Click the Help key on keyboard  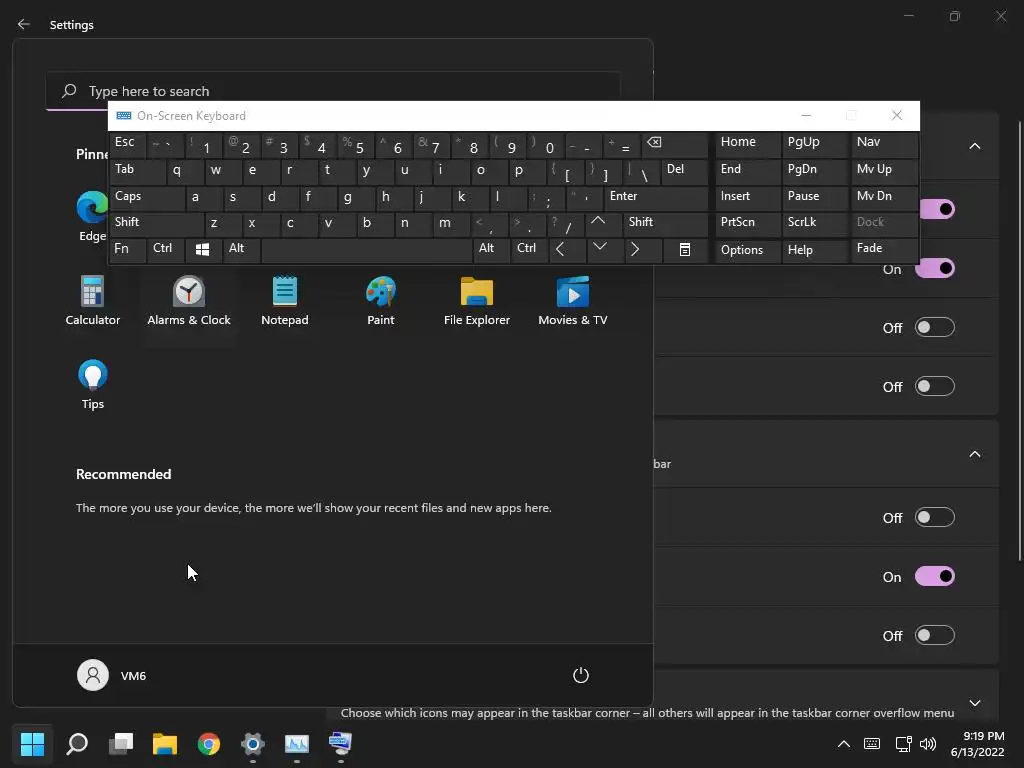(x=814, y=249)
